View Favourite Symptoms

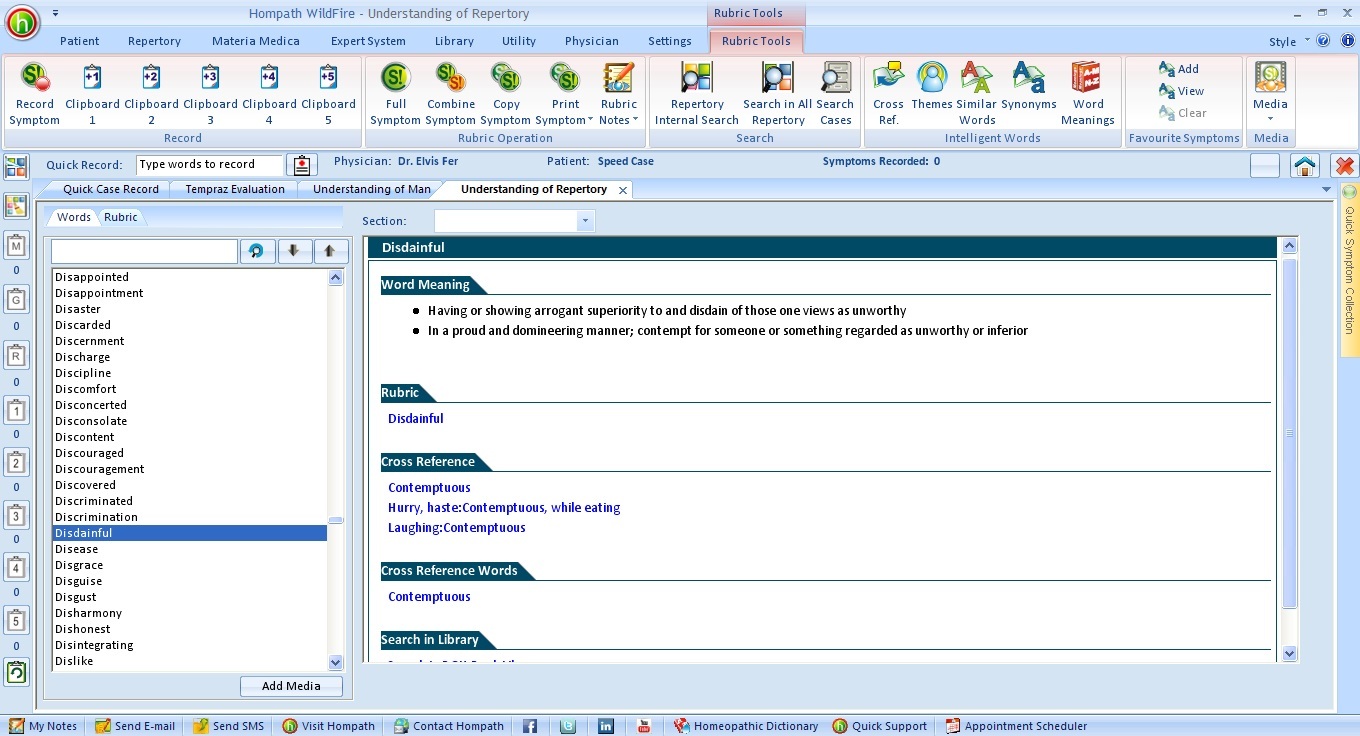1181,91
